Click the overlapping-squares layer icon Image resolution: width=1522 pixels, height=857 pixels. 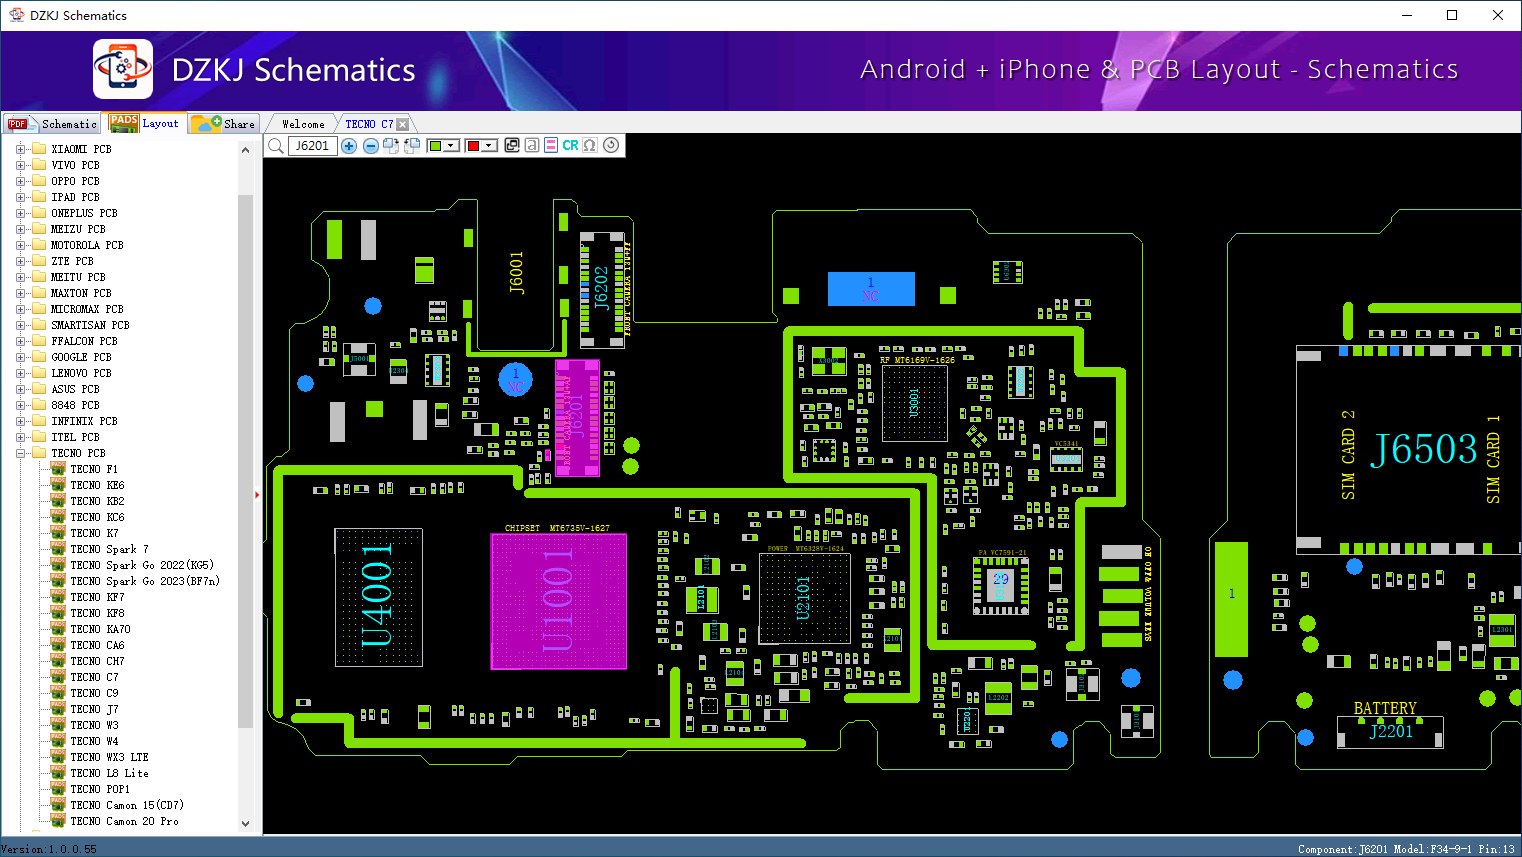[x=512, y=145]
